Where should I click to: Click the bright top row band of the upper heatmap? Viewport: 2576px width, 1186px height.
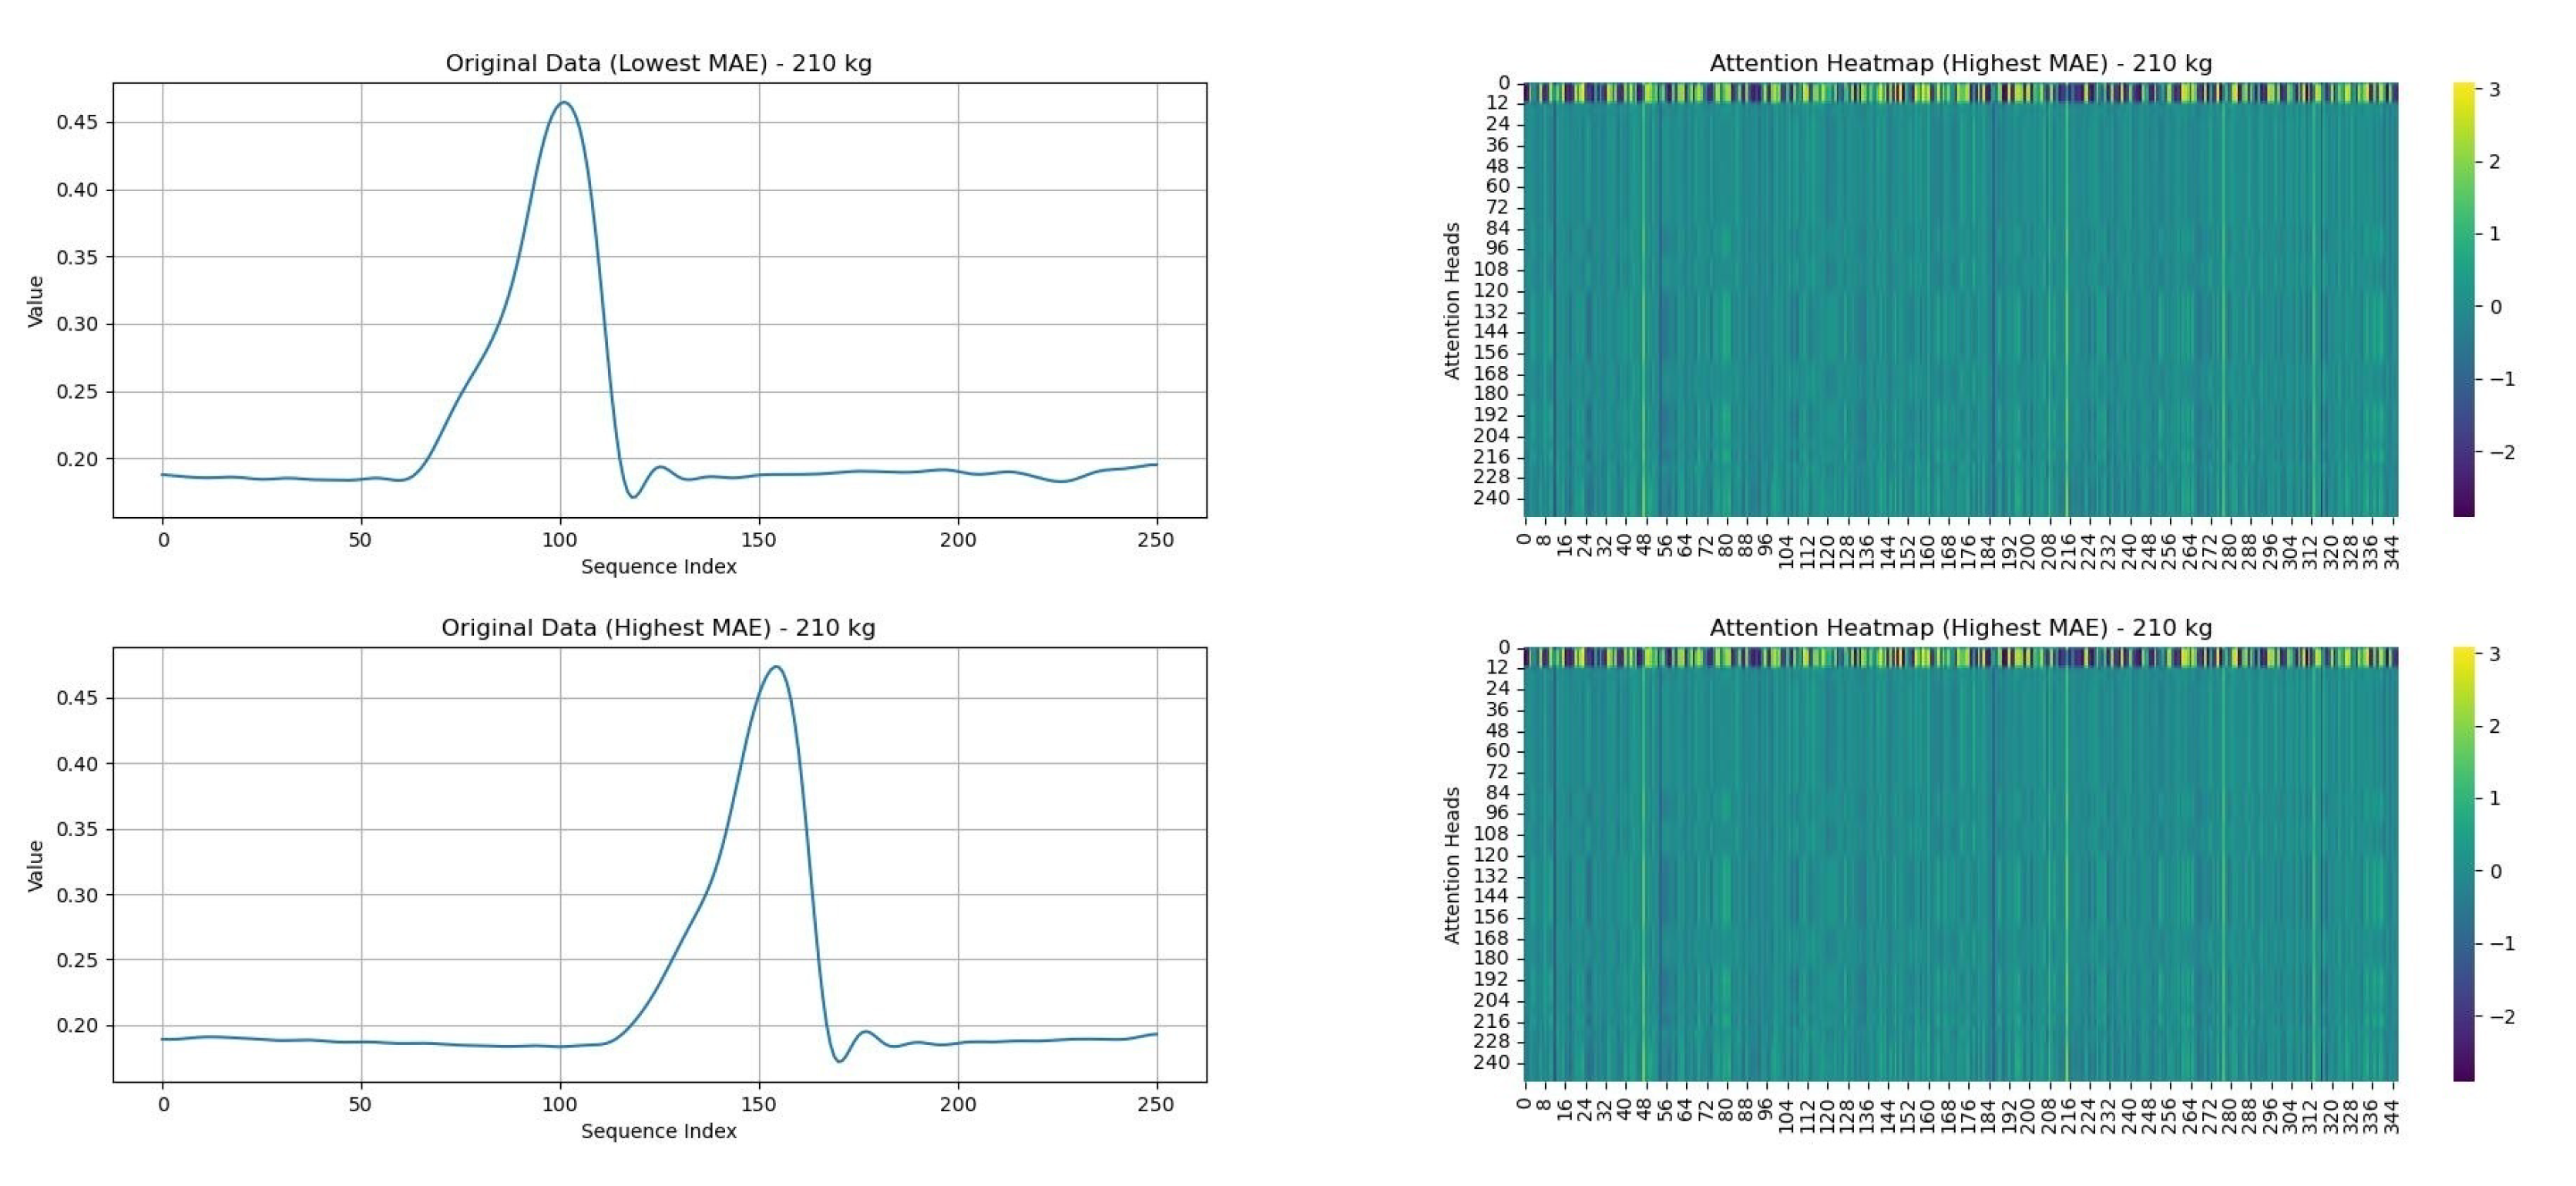pos(1961,92)
